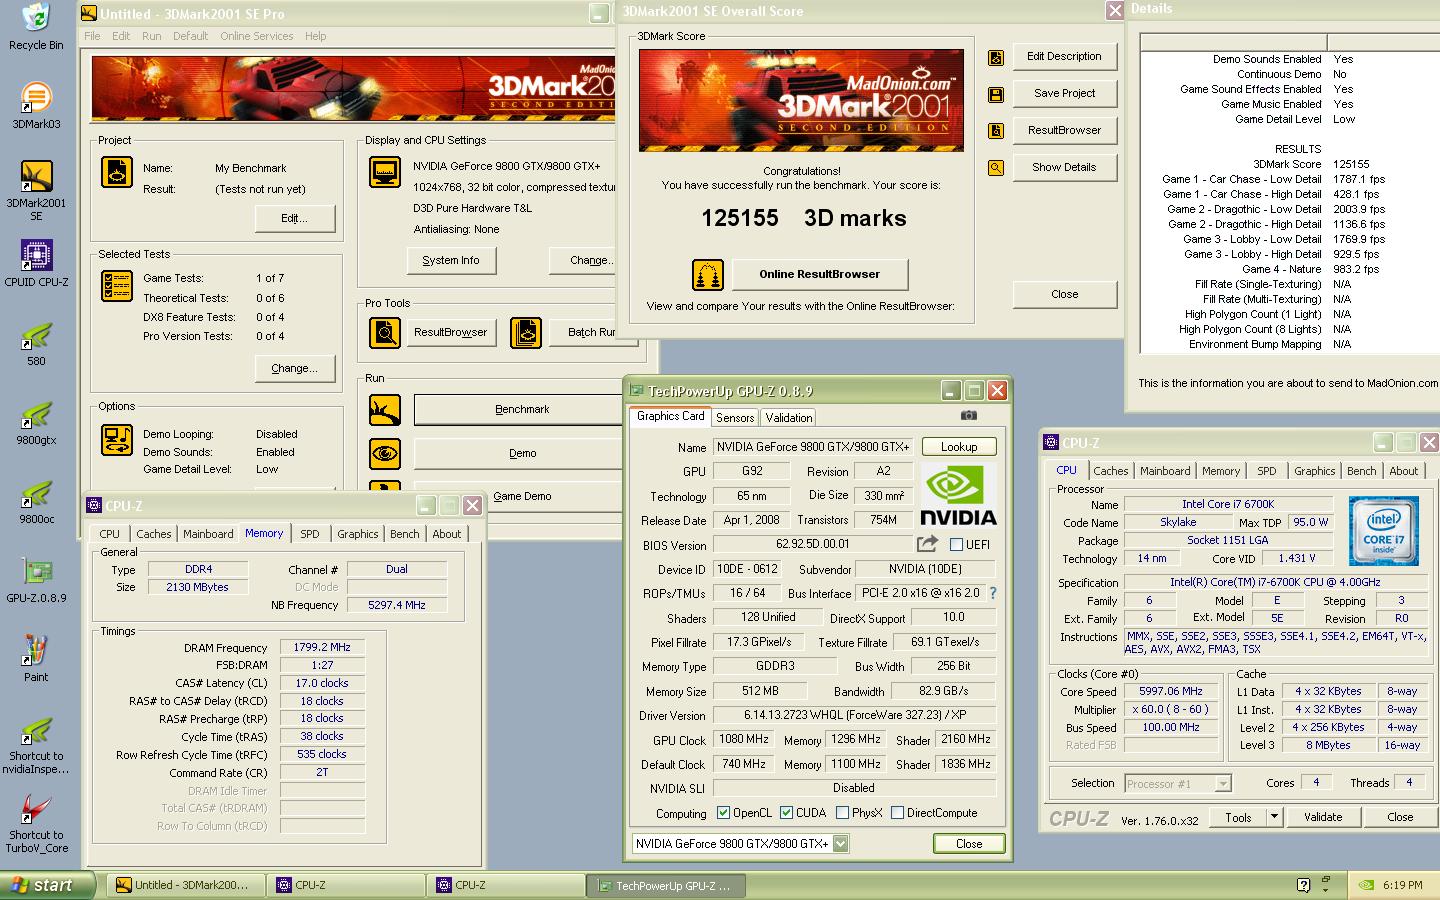The image size is (1440, 900).
Task: Click the Save Project button
Action: click(1064, 93)
